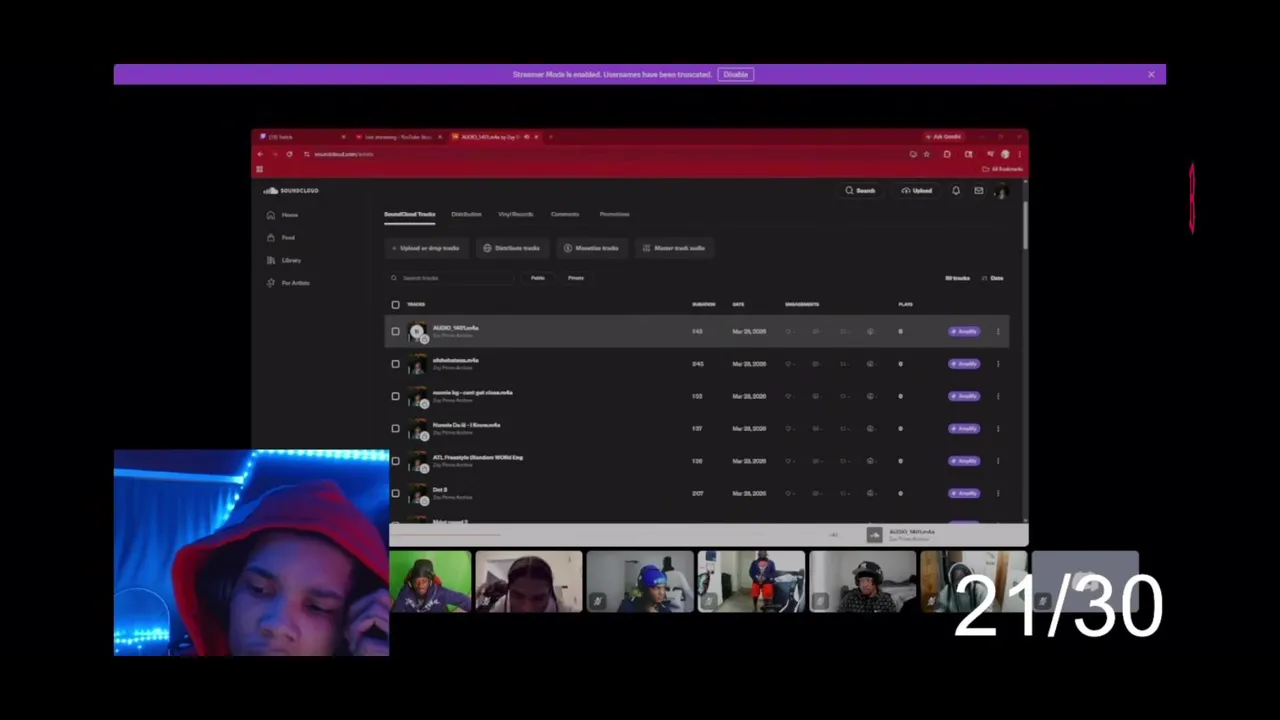Switch to the Vinyl Records tab

click(x=516, y=214)
